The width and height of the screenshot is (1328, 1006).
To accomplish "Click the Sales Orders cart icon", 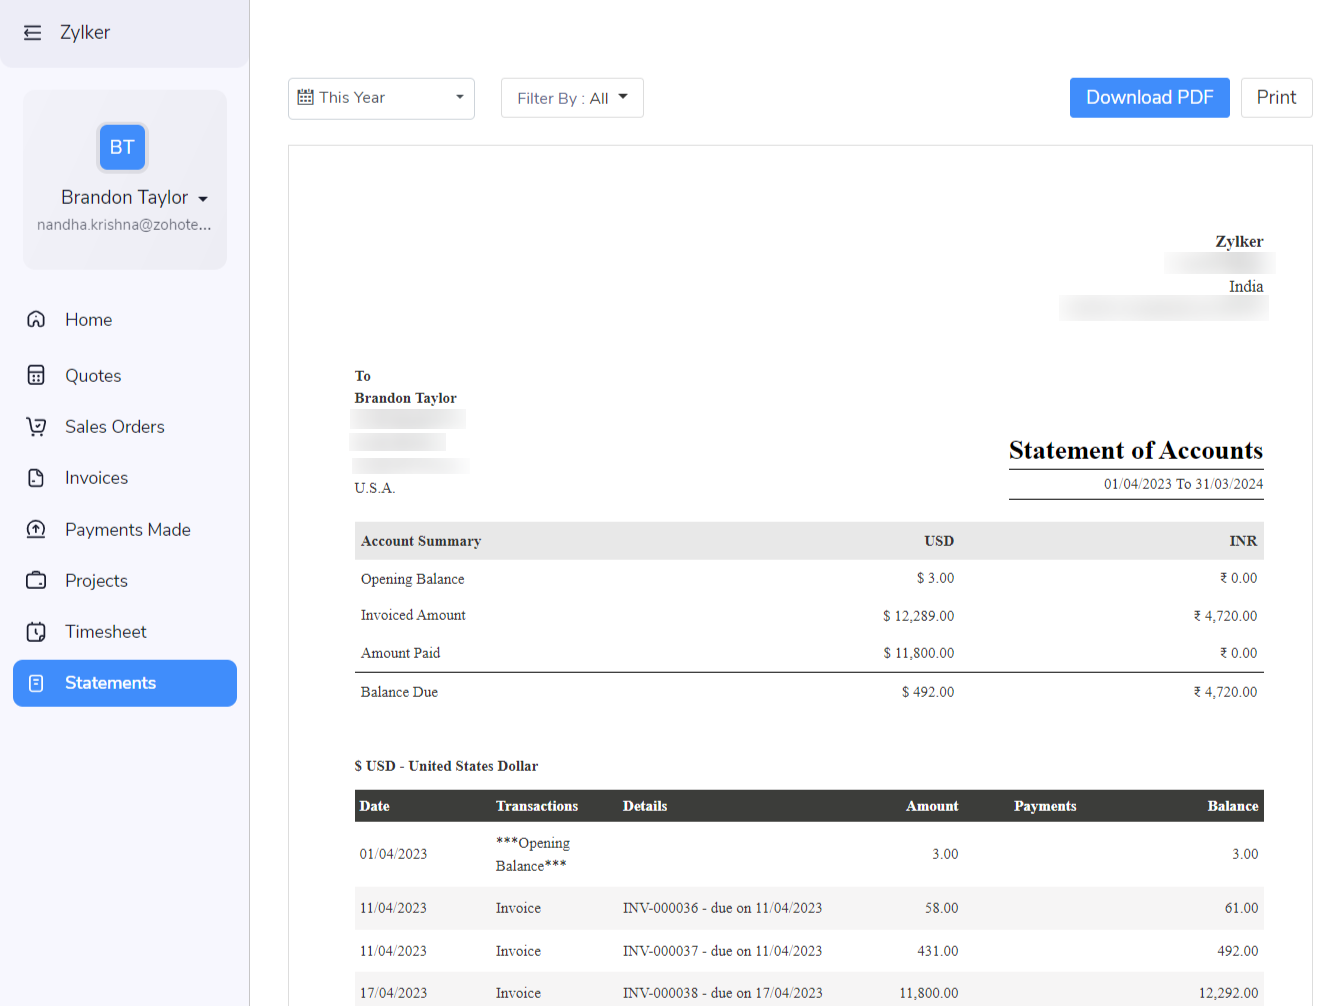I will click(x=36, y=426).
